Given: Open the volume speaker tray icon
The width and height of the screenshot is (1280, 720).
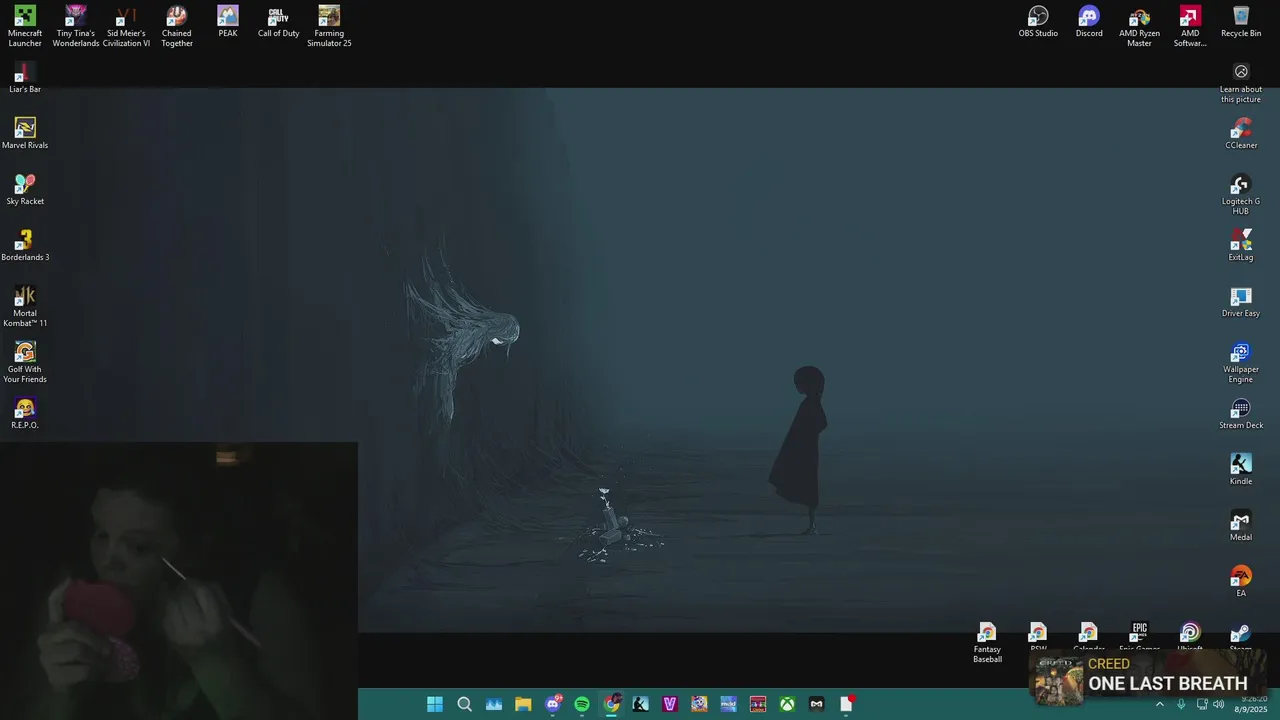Looking at the screenshot, I should coord(1218,704).
